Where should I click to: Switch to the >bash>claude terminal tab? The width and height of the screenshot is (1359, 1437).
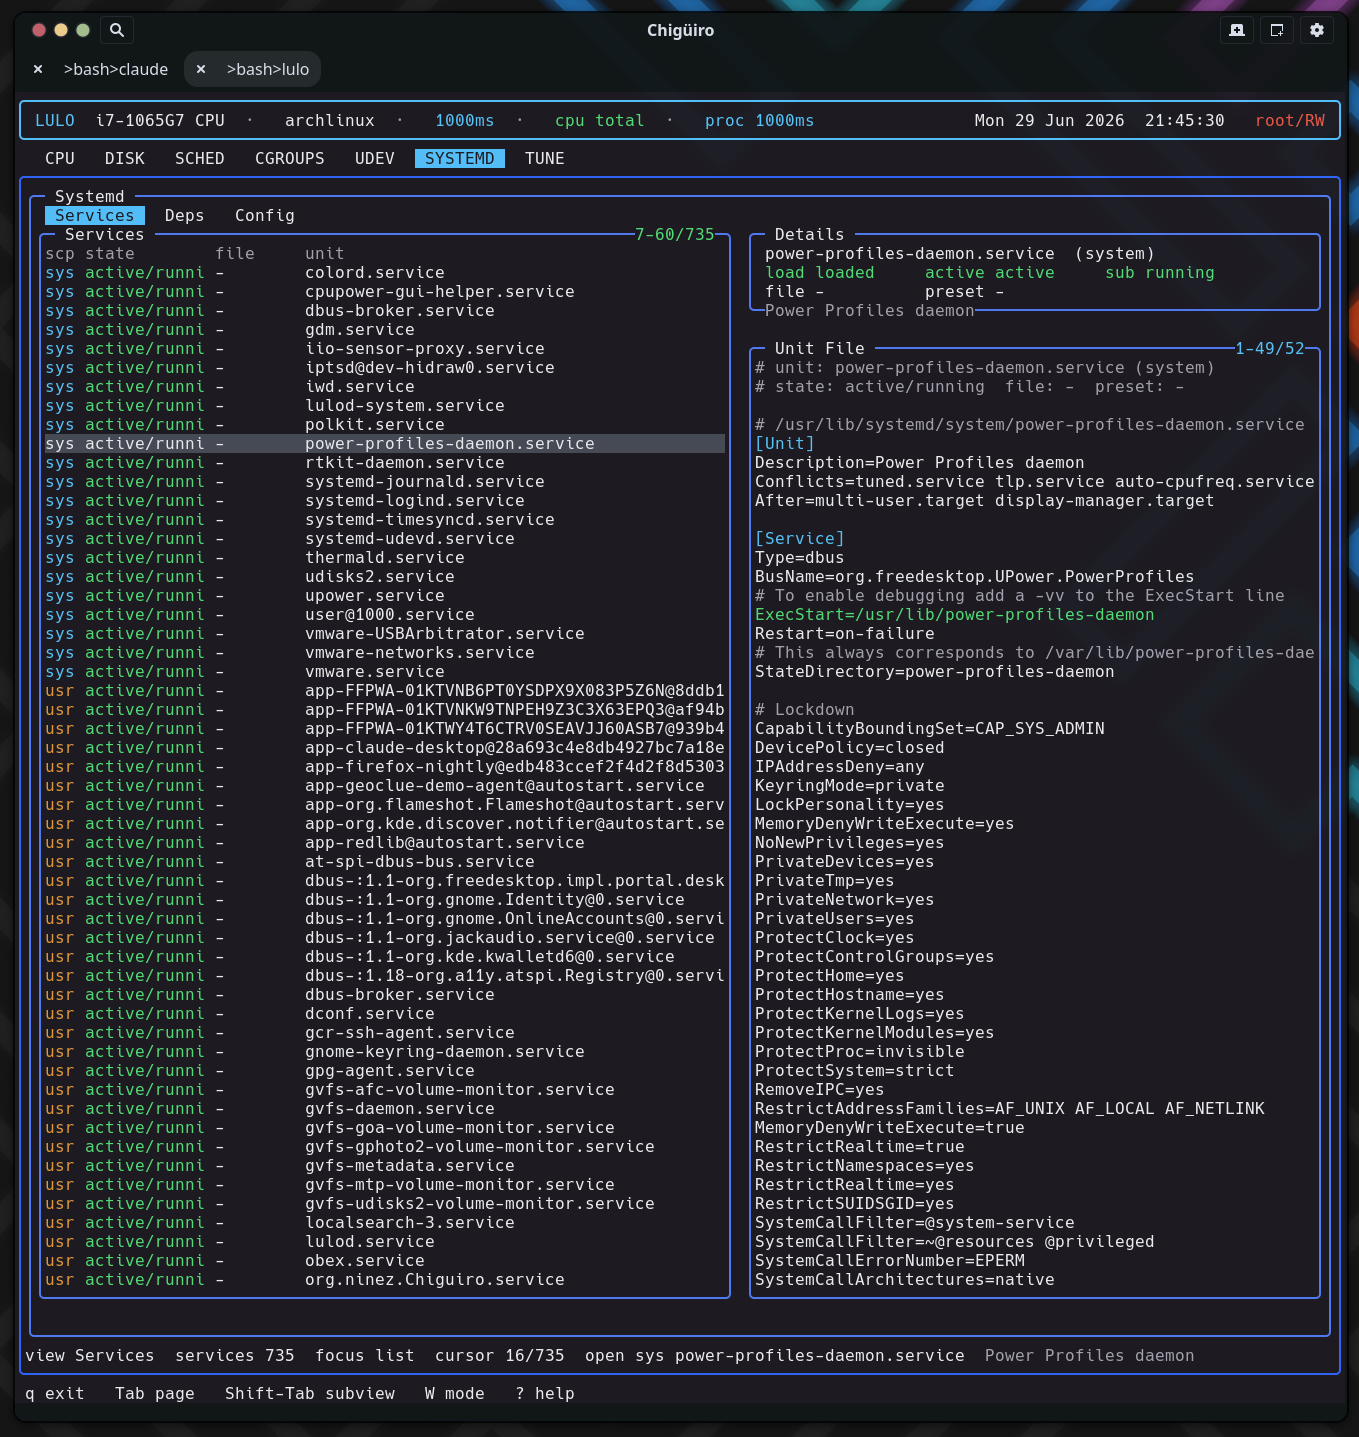116,69
